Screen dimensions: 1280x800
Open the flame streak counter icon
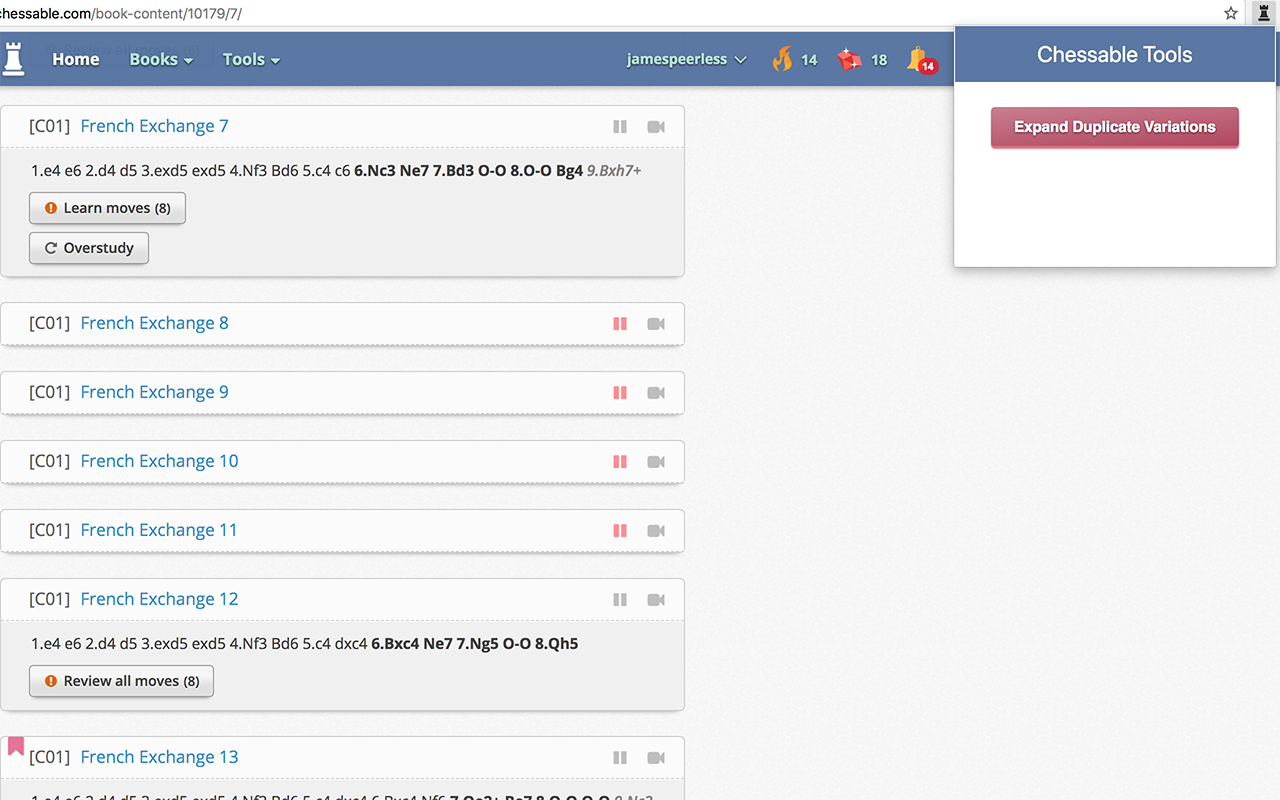782,59
